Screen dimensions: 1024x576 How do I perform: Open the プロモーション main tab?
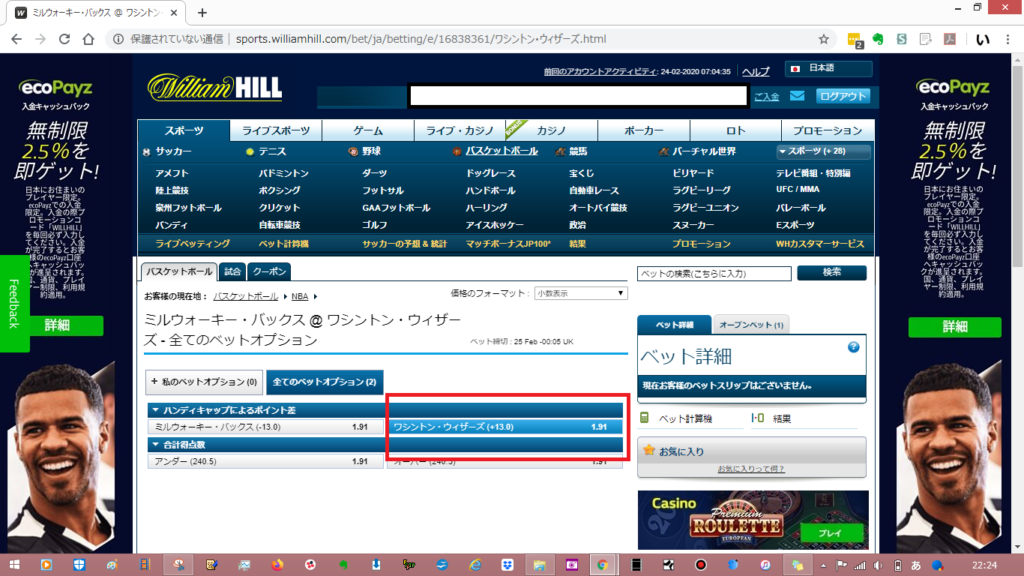point(827,131)
